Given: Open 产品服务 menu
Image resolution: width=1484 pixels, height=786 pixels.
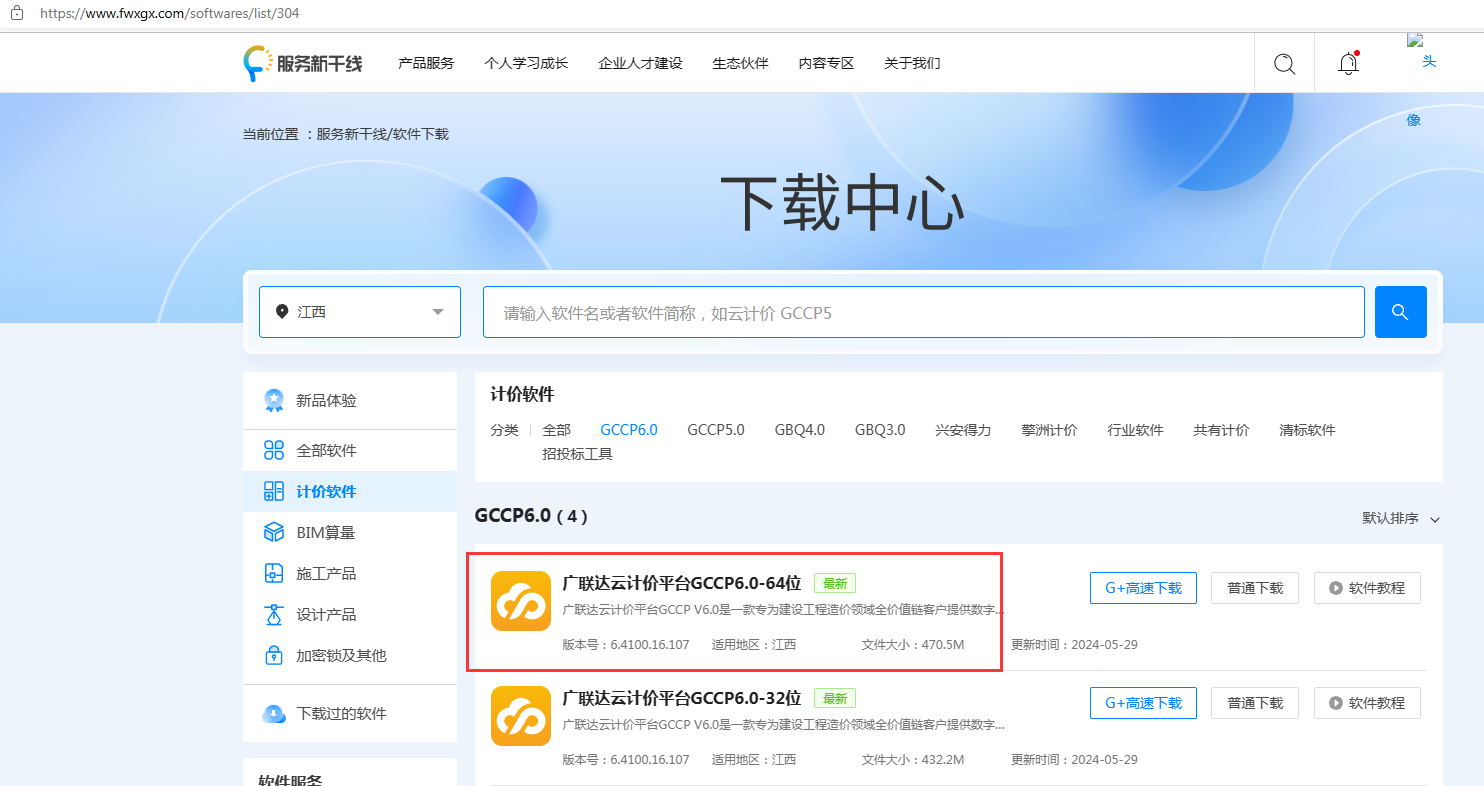Looking at the screenshot, I should pos(426,63).
